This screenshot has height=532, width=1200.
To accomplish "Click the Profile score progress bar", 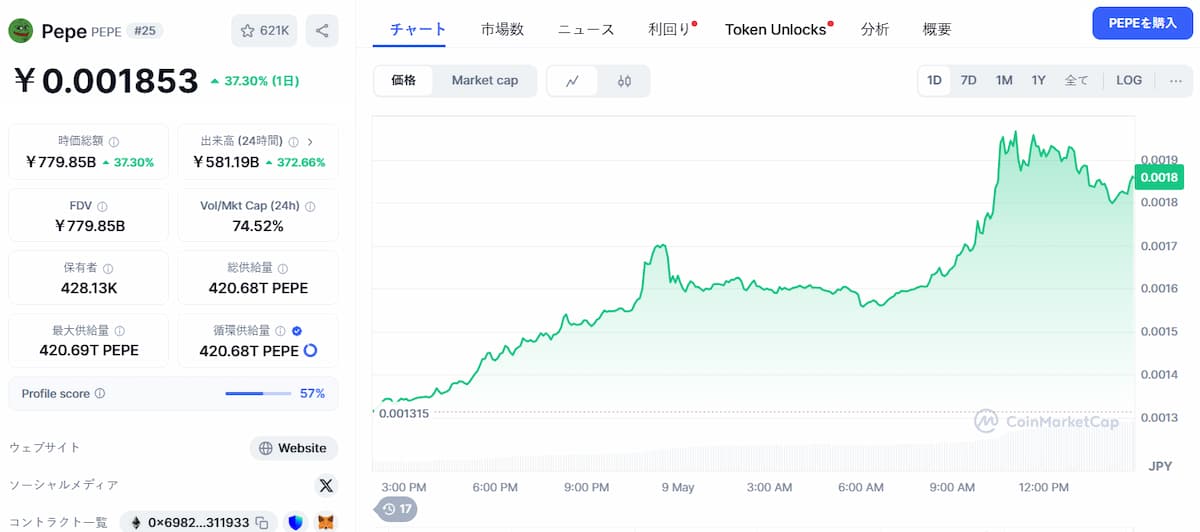I will coord(258,394).
